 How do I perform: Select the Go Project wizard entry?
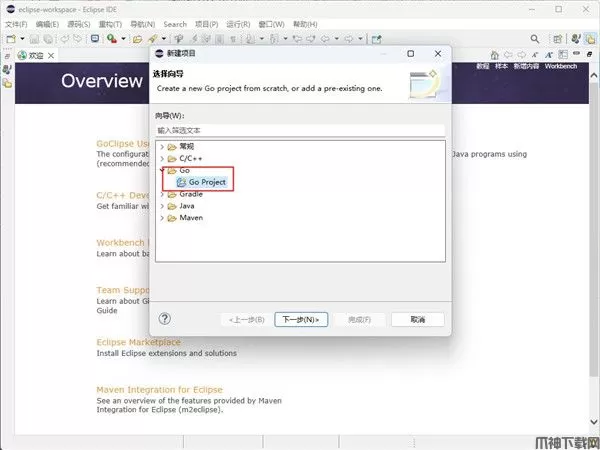coord(207,182)
